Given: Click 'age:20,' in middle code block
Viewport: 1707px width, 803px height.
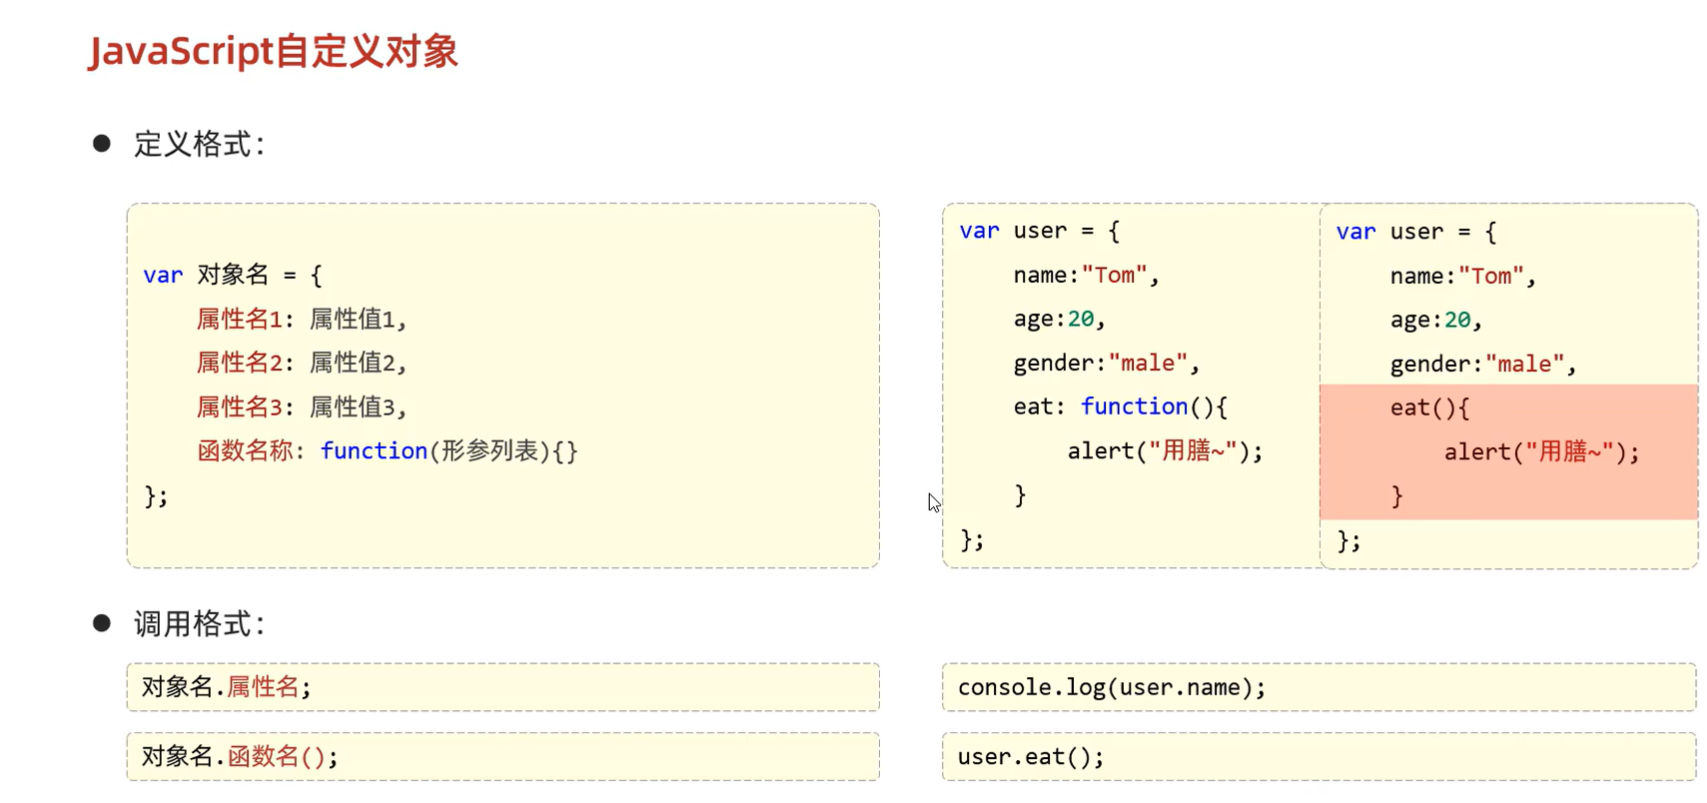Looking at the screenshot, I should [x=1059, y=319].
